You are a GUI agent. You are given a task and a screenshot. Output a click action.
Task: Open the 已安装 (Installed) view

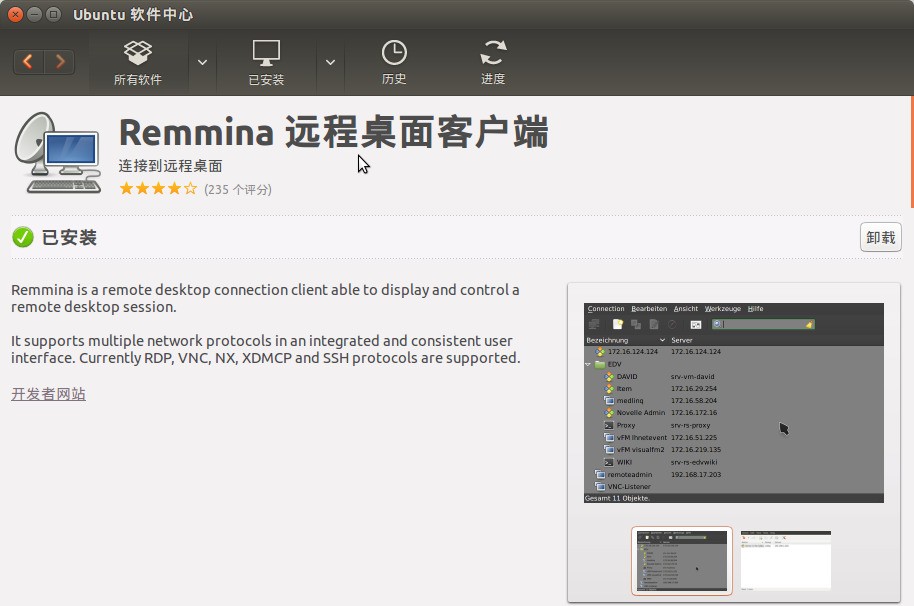tap(266, 63)
